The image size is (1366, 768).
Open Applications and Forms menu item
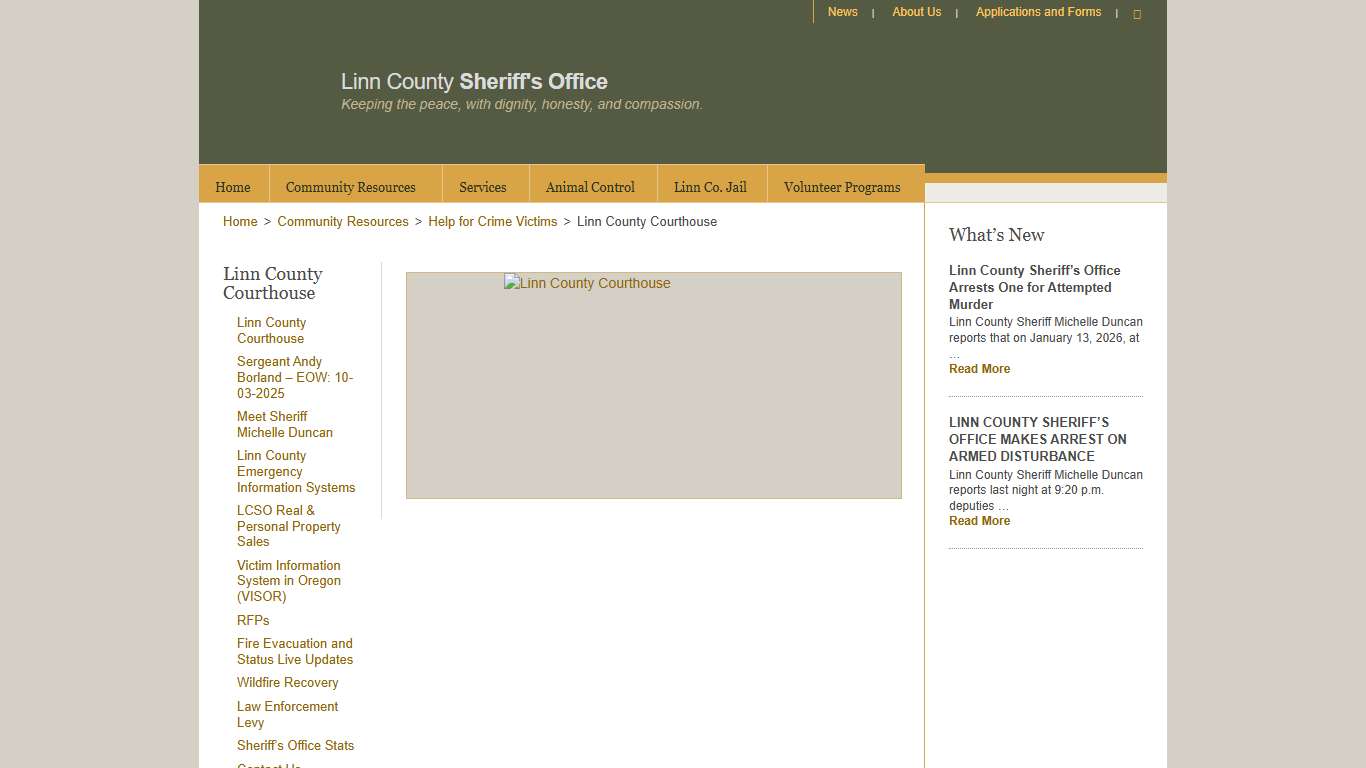tap(1038, 11)
